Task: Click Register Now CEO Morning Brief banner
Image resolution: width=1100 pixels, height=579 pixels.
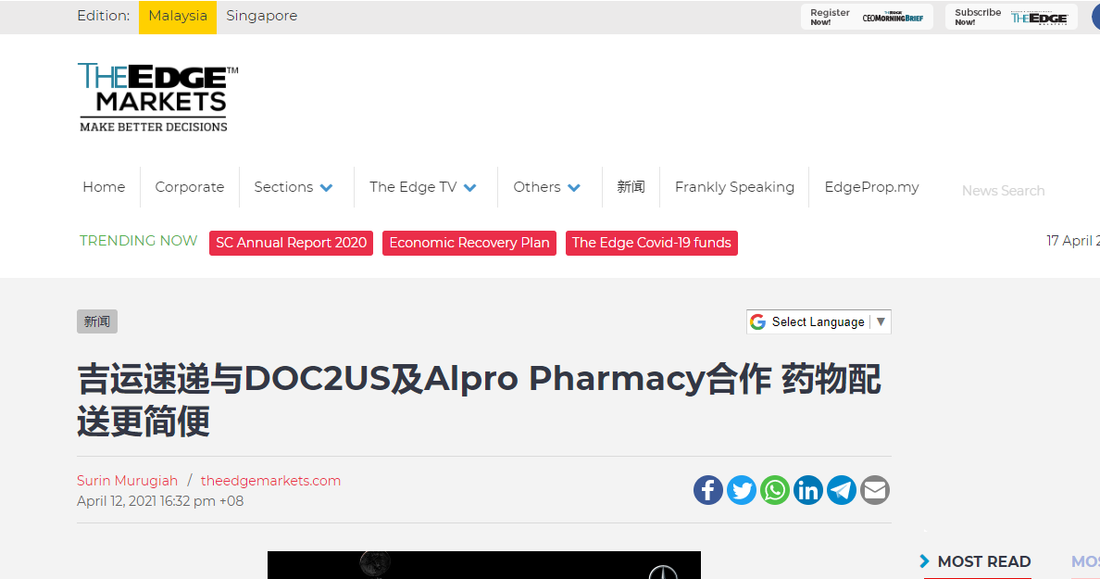Action: tap(867, 17)
